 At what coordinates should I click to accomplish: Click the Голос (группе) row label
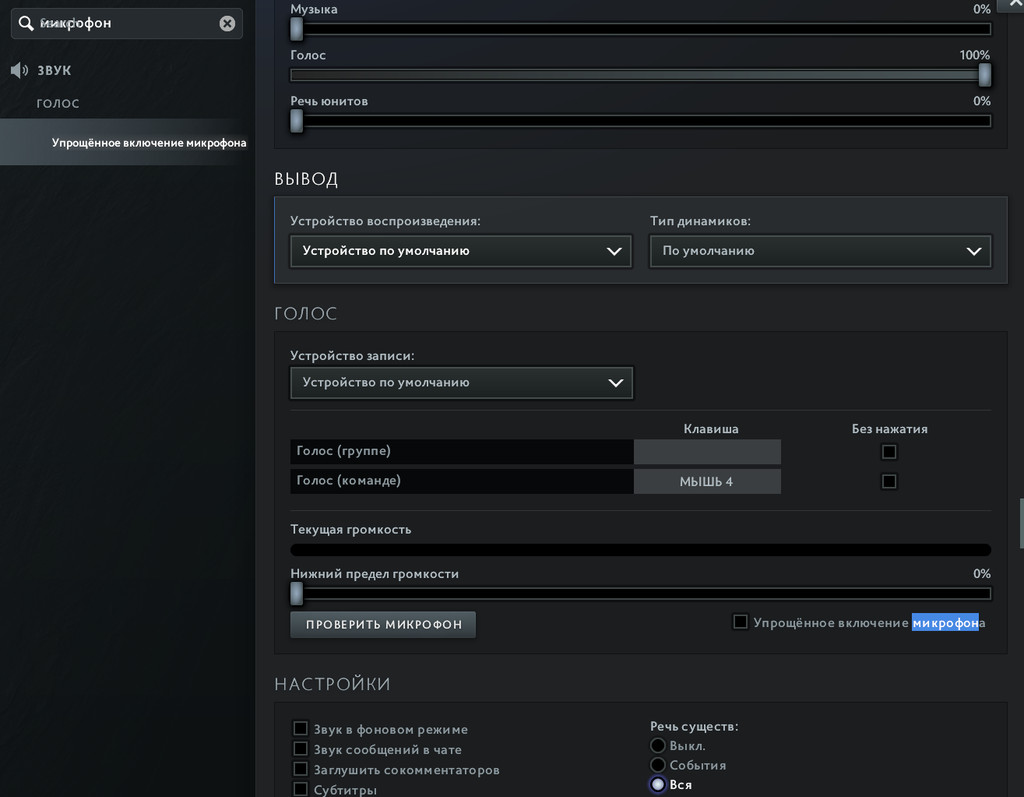click(x=344, y=451)
